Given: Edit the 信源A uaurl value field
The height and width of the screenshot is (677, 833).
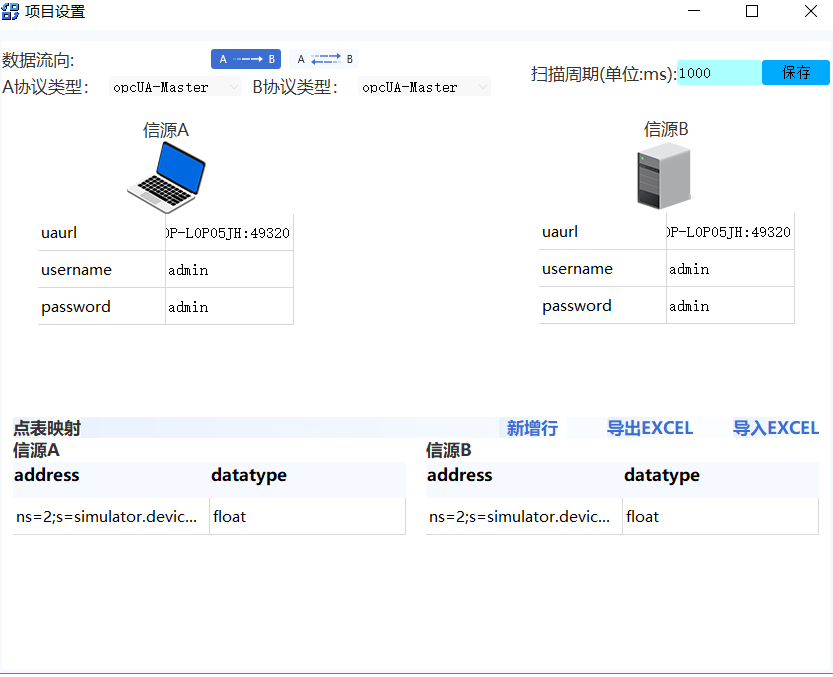Looking at the screenshot, I should pyautogui.click(x=229, y=233).
